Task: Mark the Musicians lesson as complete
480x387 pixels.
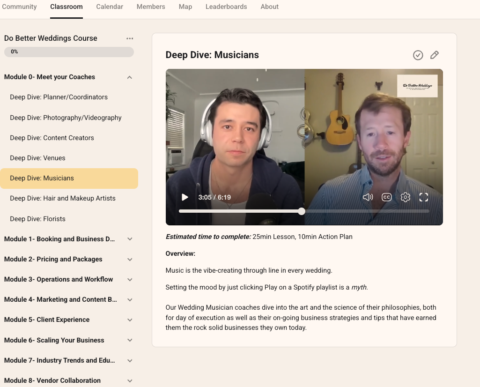Action: [418, 55]
